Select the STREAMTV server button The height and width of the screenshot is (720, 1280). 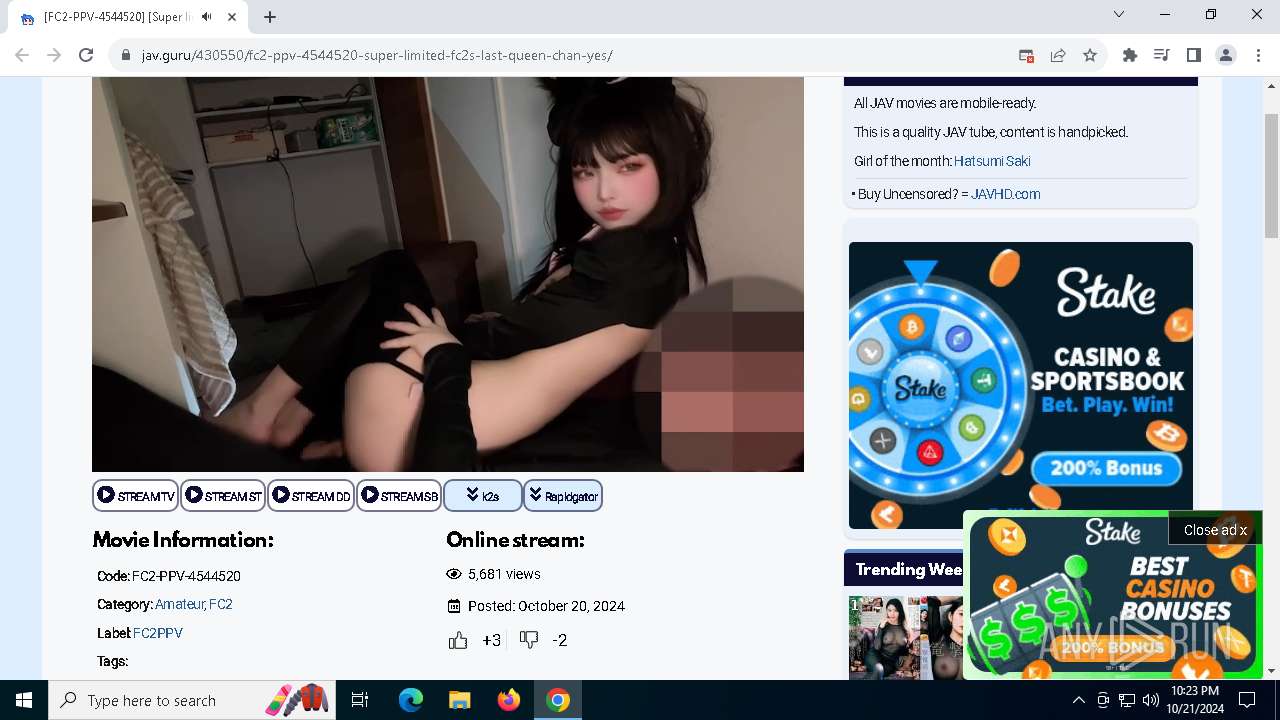136,496
